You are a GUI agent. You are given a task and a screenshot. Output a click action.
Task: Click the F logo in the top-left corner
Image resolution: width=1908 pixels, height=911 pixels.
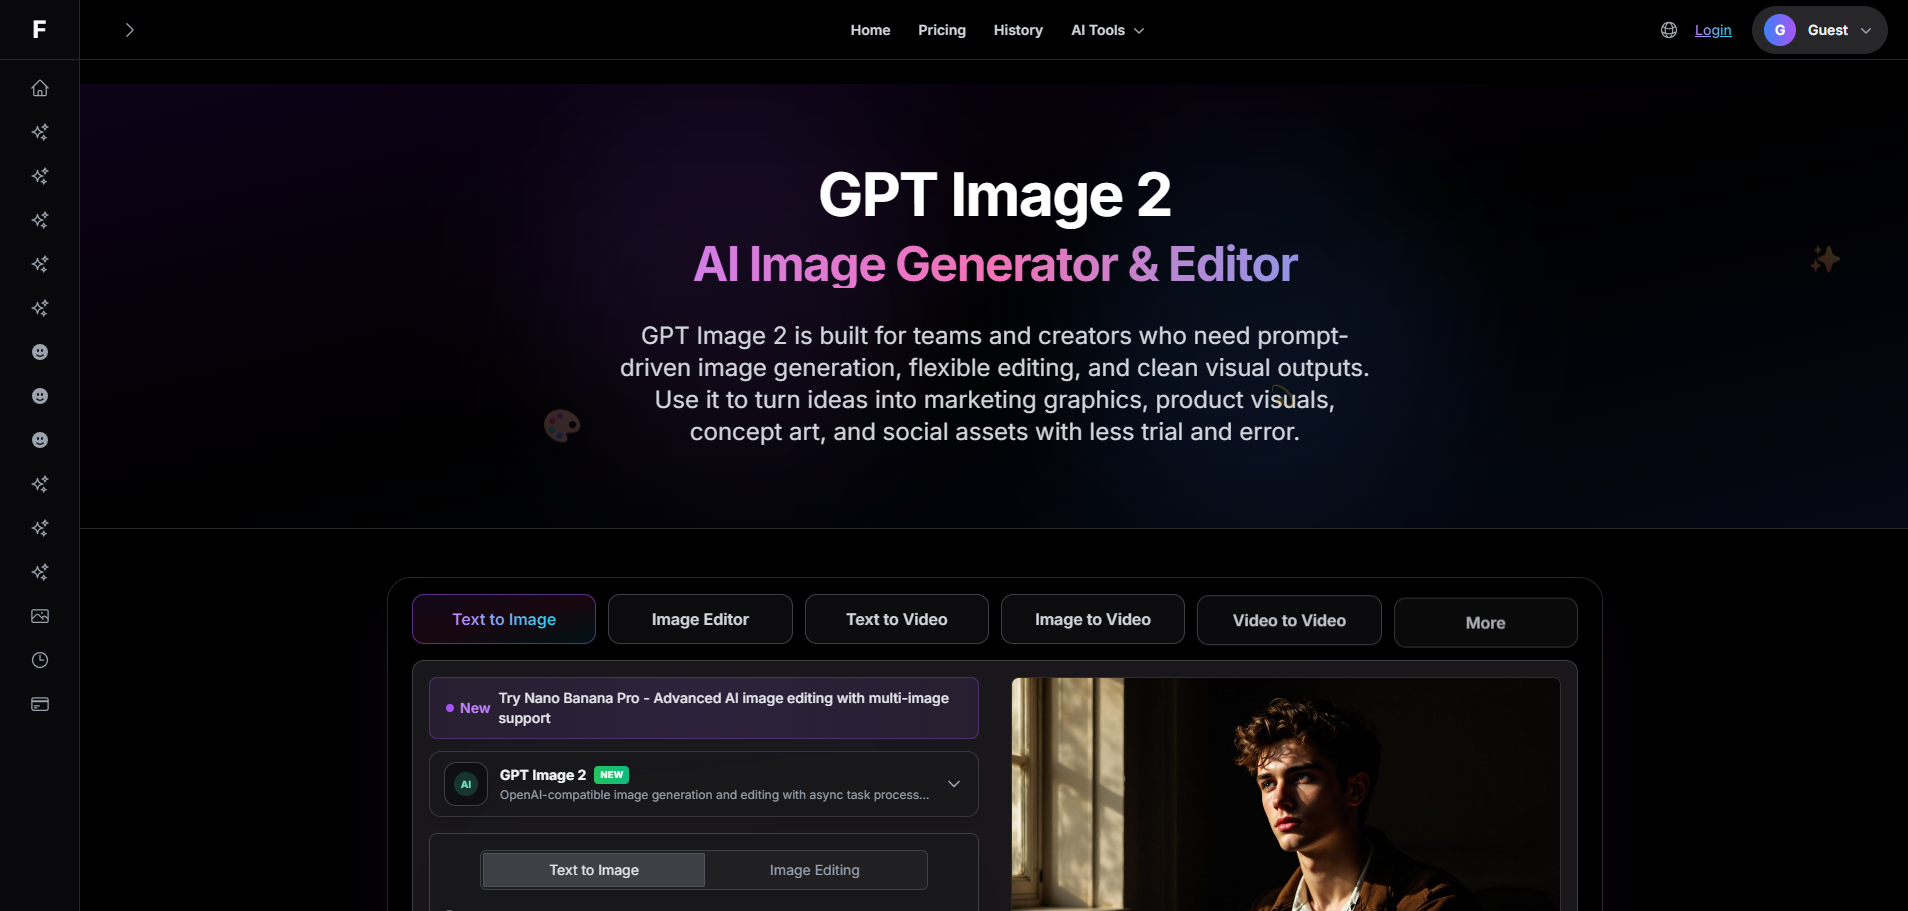39,29
